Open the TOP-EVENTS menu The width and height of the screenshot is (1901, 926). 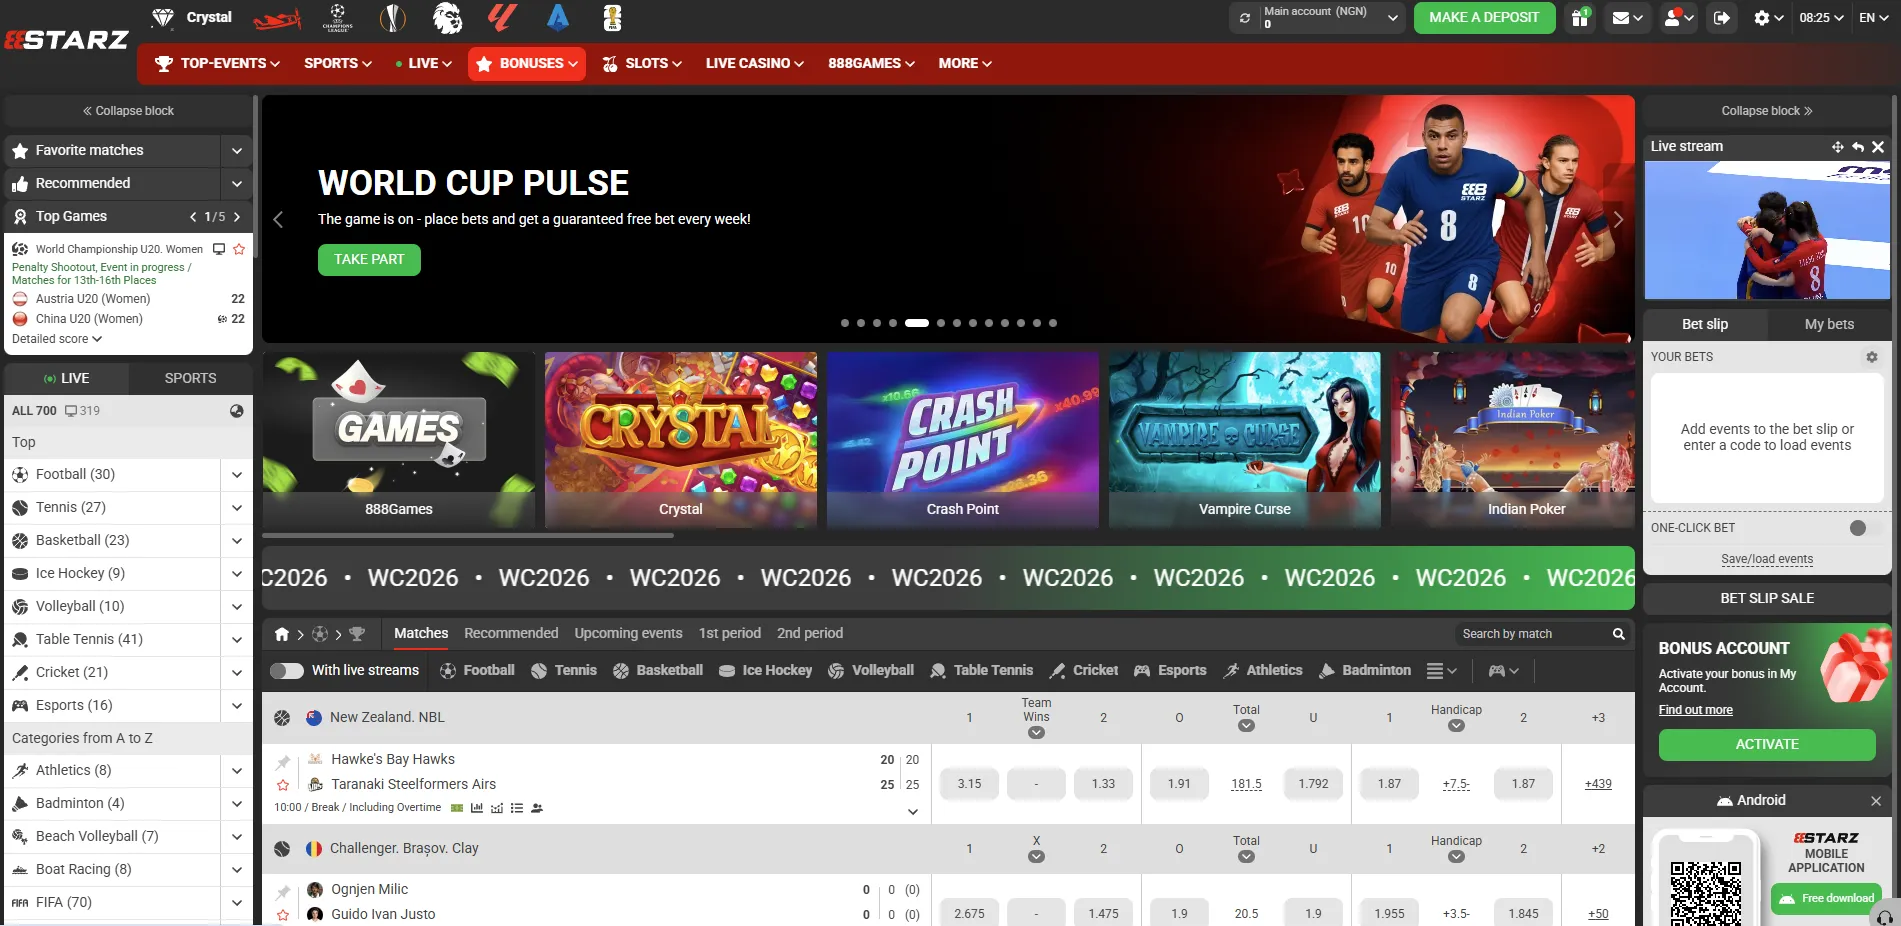(x=217, y=63)
